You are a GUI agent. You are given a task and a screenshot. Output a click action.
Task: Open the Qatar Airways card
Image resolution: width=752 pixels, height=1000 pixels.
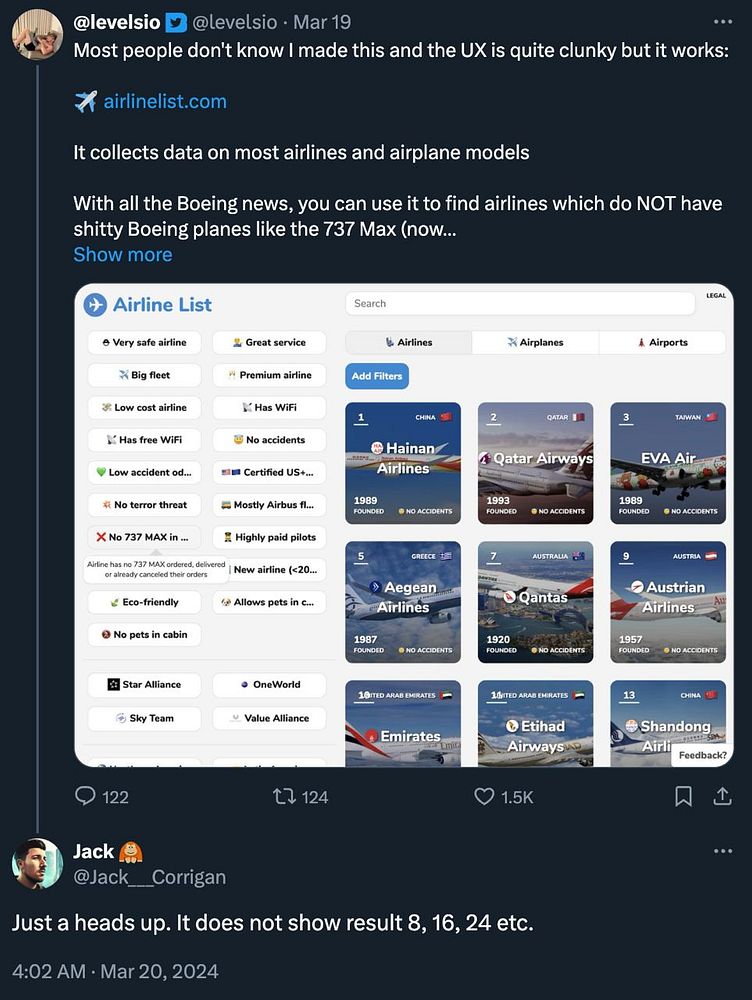tap(535, 463)
